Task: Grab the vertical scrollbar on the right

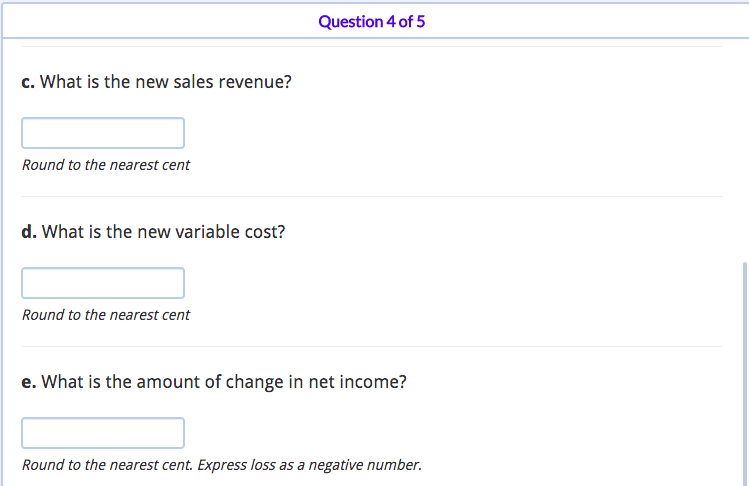Action: 744,370
